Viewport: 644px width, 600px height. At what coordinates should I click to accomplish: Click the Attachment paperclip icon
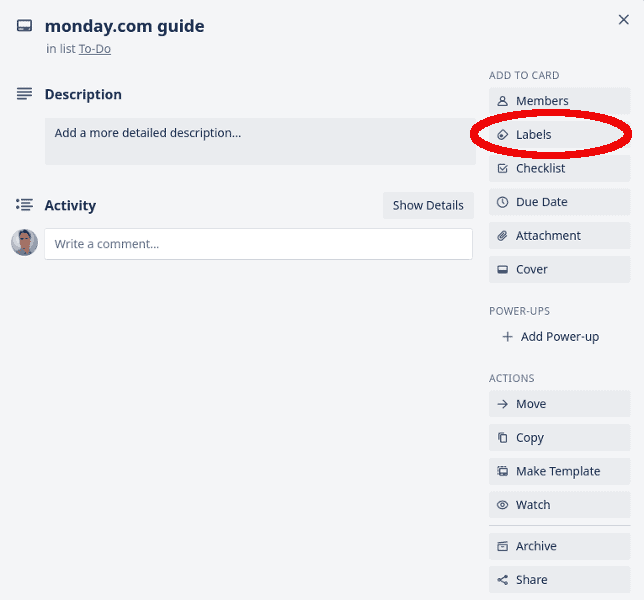pos(503,236)
